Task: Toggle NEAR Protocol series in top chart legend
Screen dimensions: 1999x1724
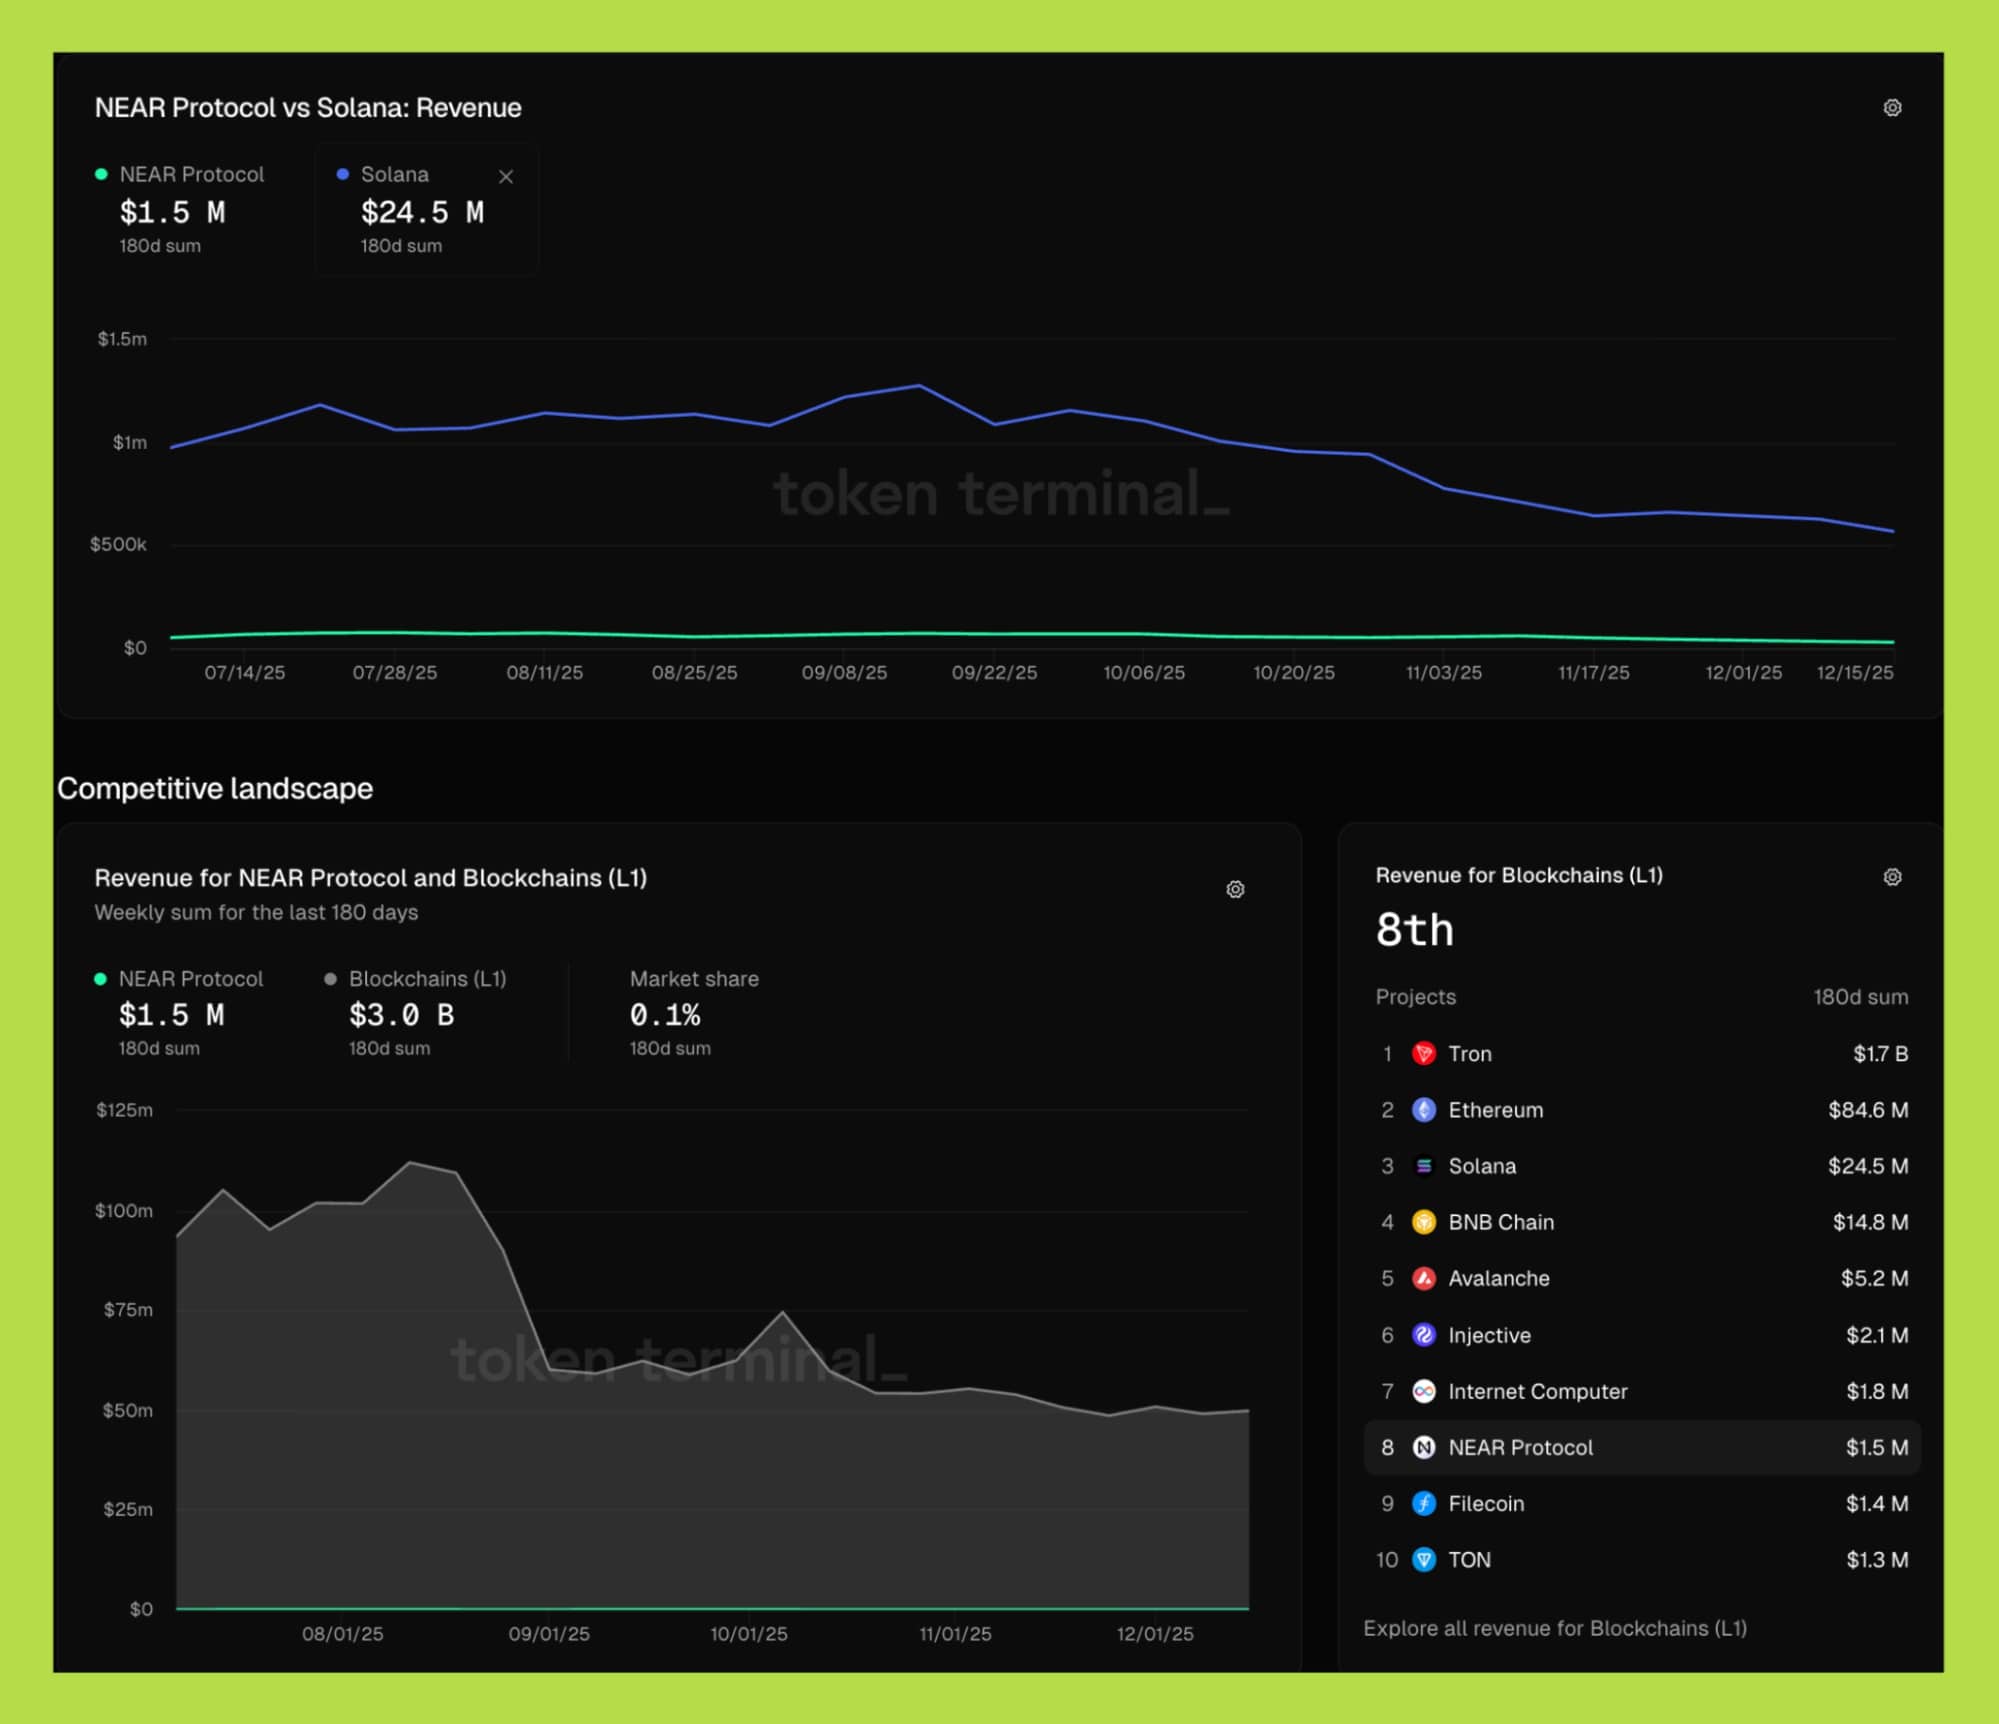Action: point(191,175)
